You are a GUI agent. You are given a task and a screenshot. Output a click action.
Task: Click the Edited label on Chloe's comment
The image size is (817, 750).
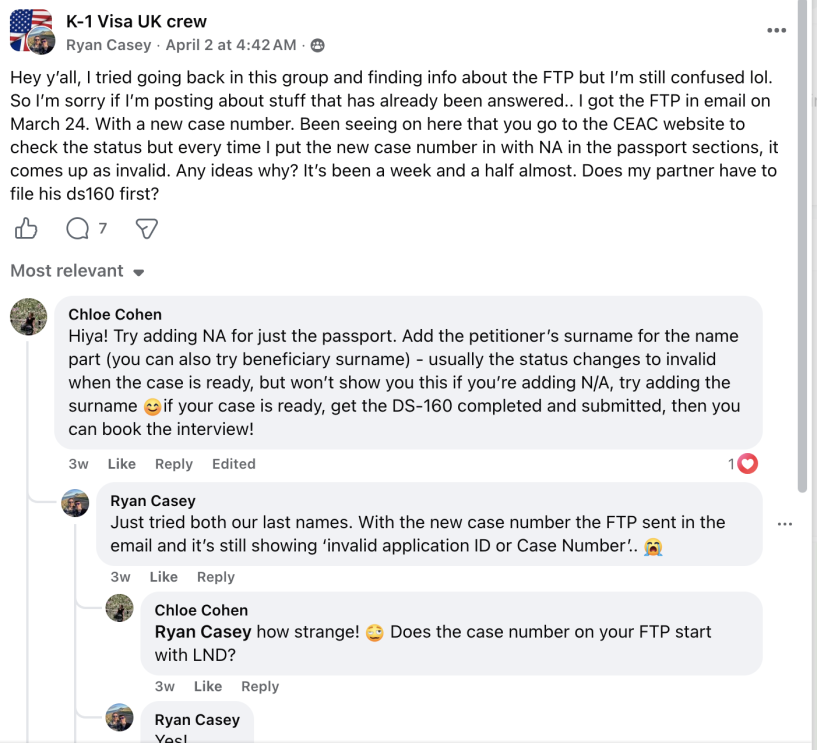[x=234, y=463]
